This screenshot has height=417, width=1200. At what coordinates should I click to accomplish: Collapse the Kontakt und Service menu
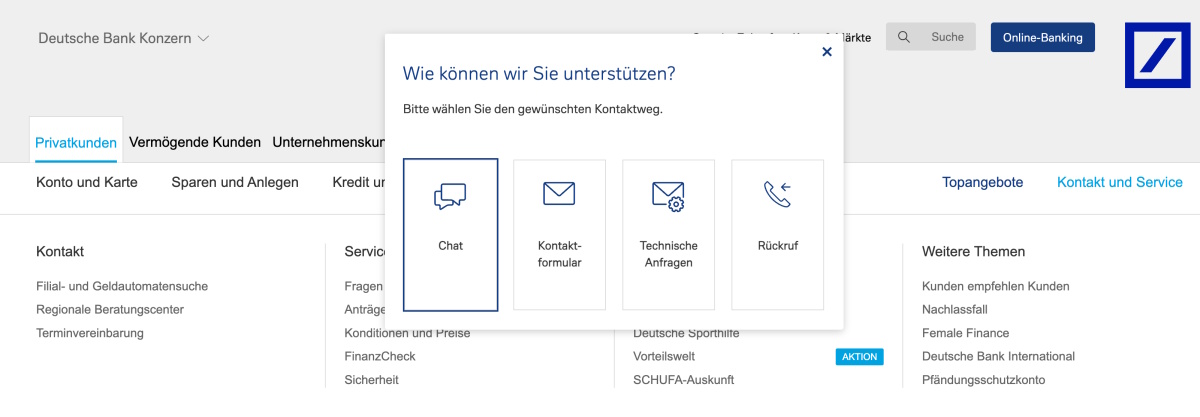tap(1119, 182)
